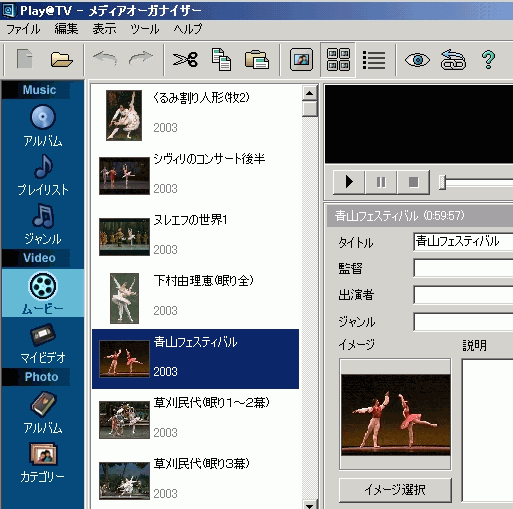Select 下村由理恵 movie thumbnail
Viewport: 513px width, 509px height.
coord(124,298)
